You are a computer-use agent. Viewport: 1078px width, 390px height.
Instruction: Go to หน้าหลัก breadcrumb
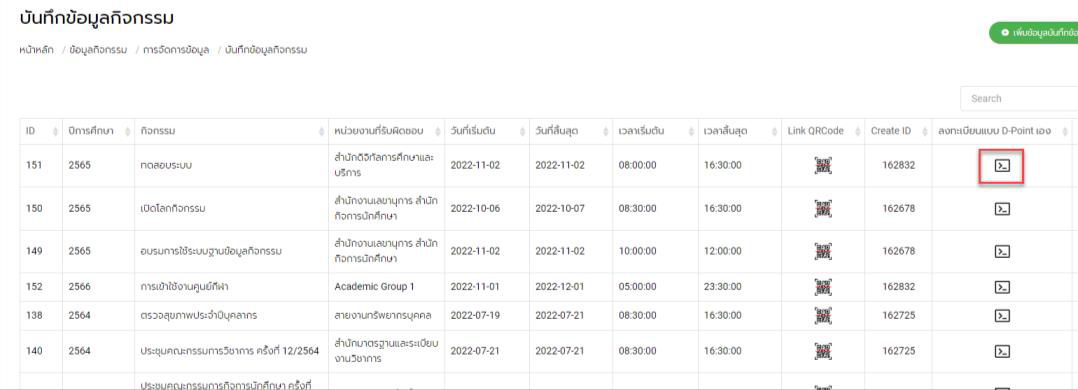pyautogui.click(x=36, y=50)
